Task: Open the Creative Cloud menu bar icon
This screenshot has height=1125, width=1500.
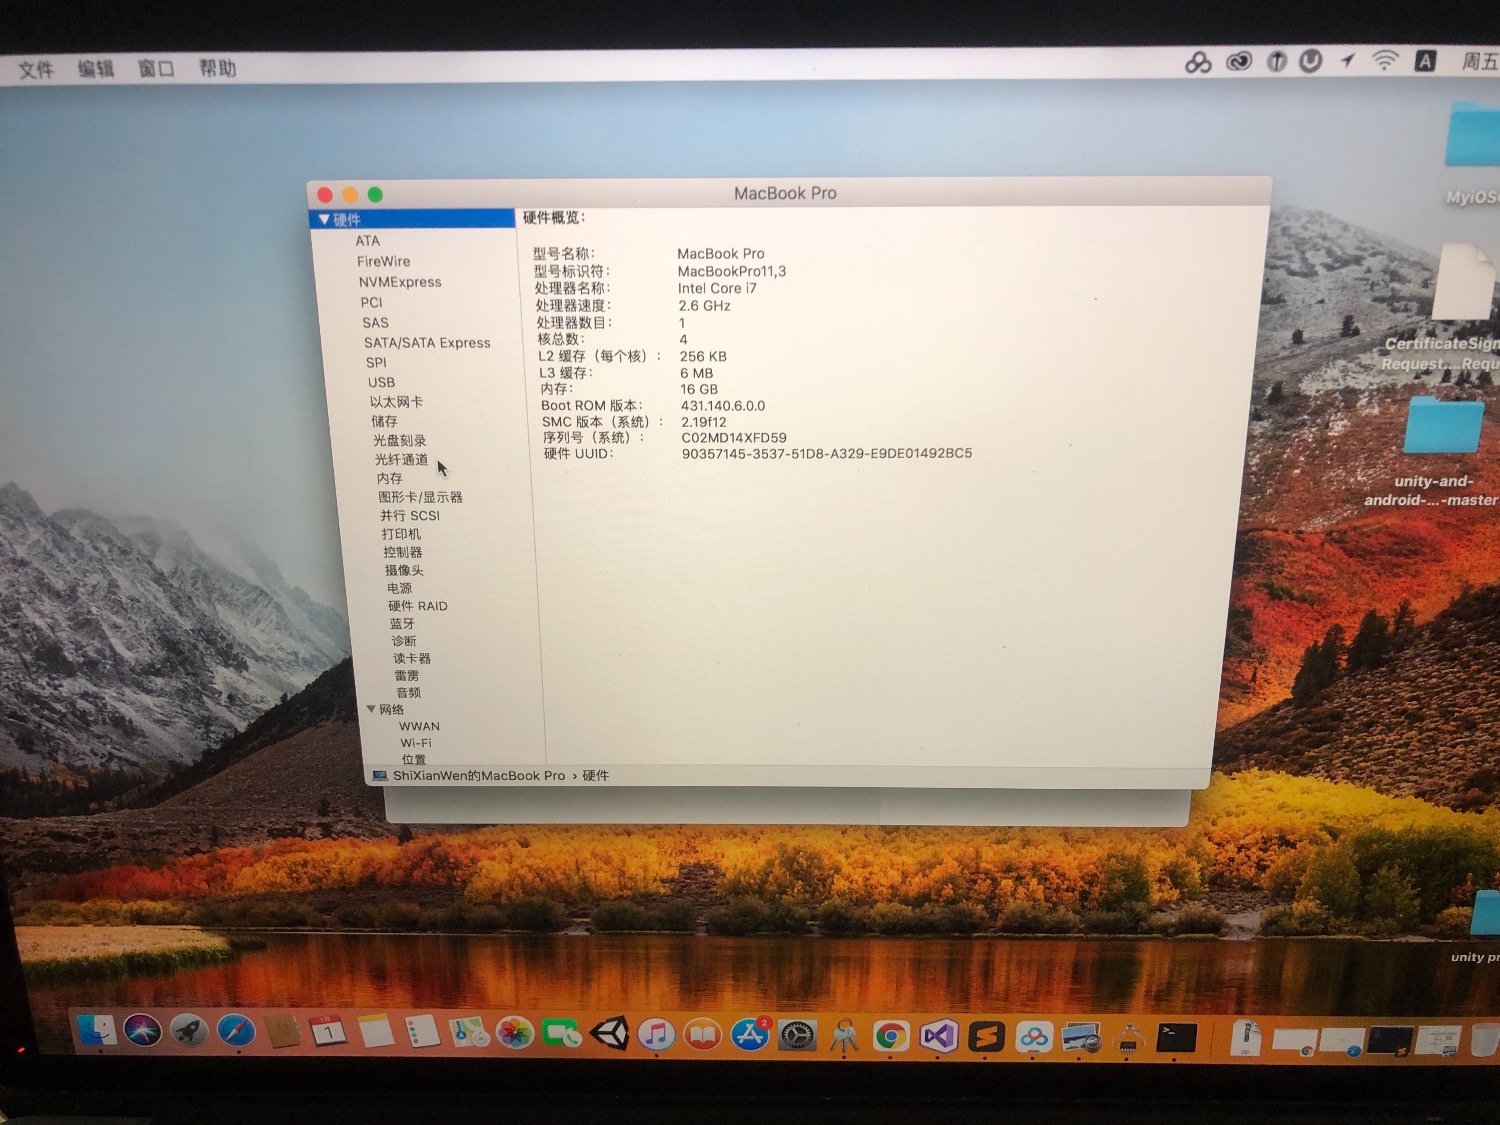Action: pyautogui.click(x=1239, y=62)
